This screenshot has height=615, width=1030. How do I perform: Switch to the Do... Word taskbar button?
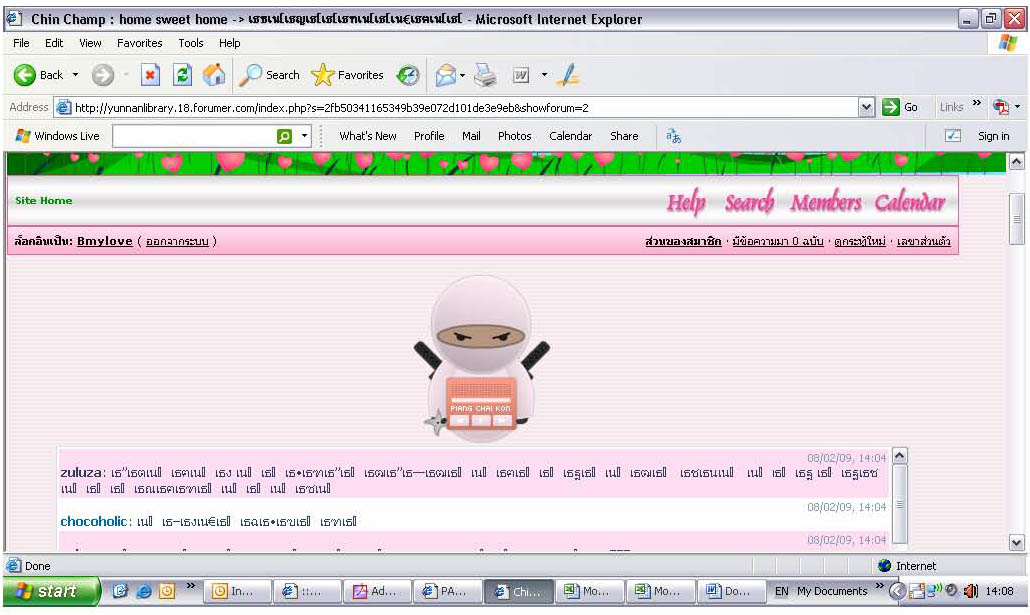[x=731, y=591]
